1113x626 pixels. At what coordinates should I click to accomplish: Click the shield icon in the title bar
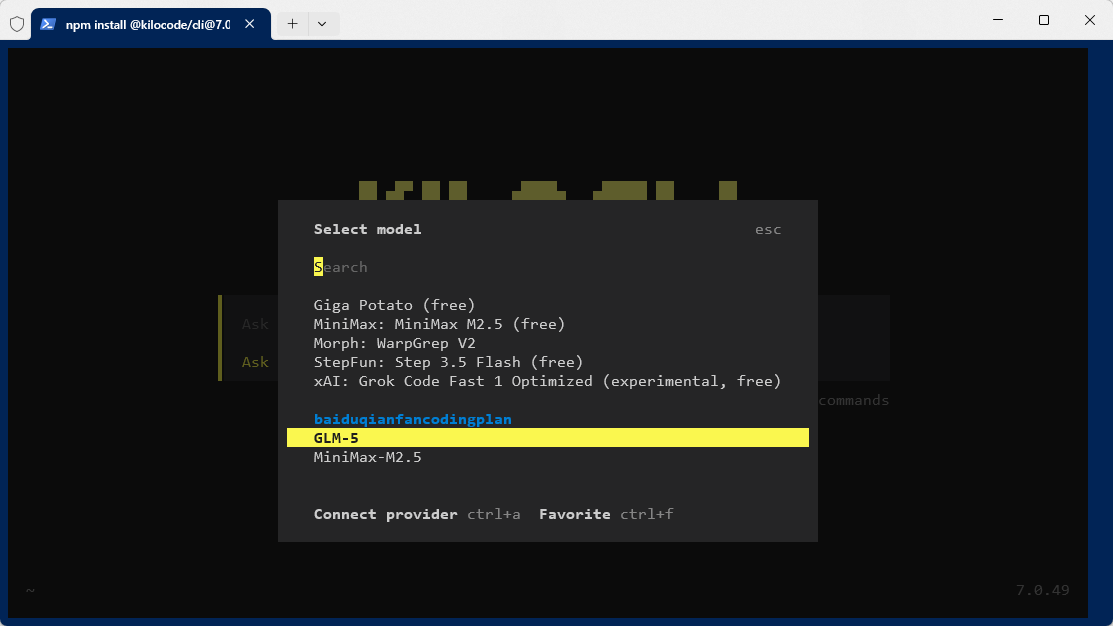(16, 23)
